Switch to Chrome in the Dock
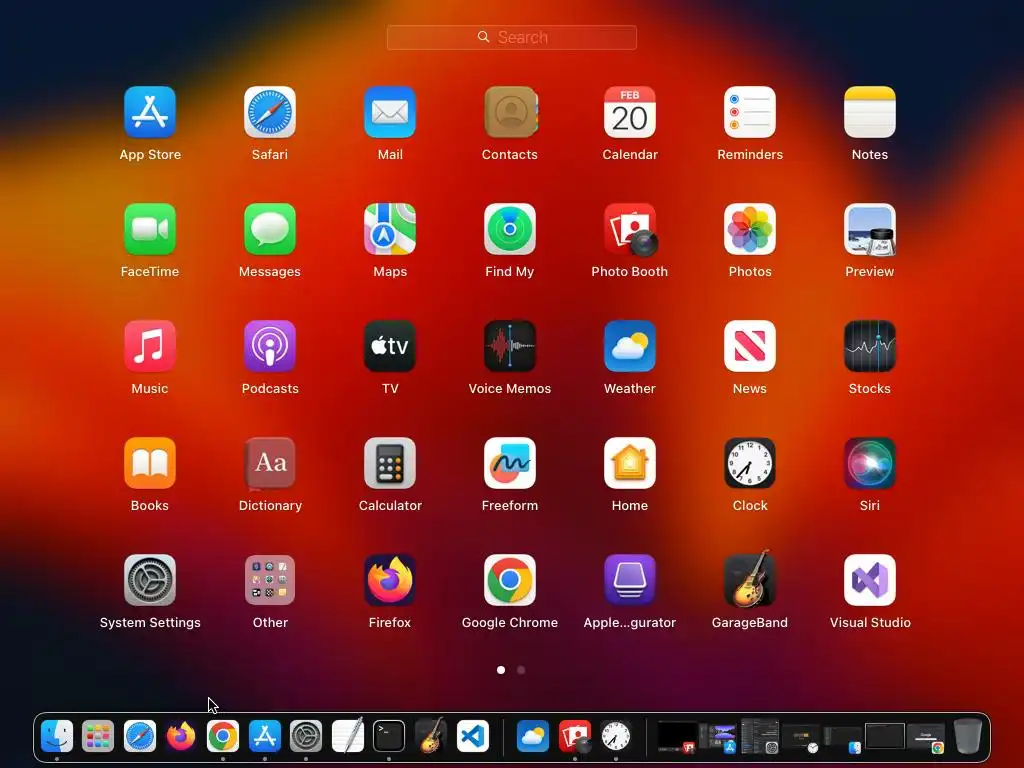The image size is (1024, 768). pyautogui.click(x=223, y=736)
